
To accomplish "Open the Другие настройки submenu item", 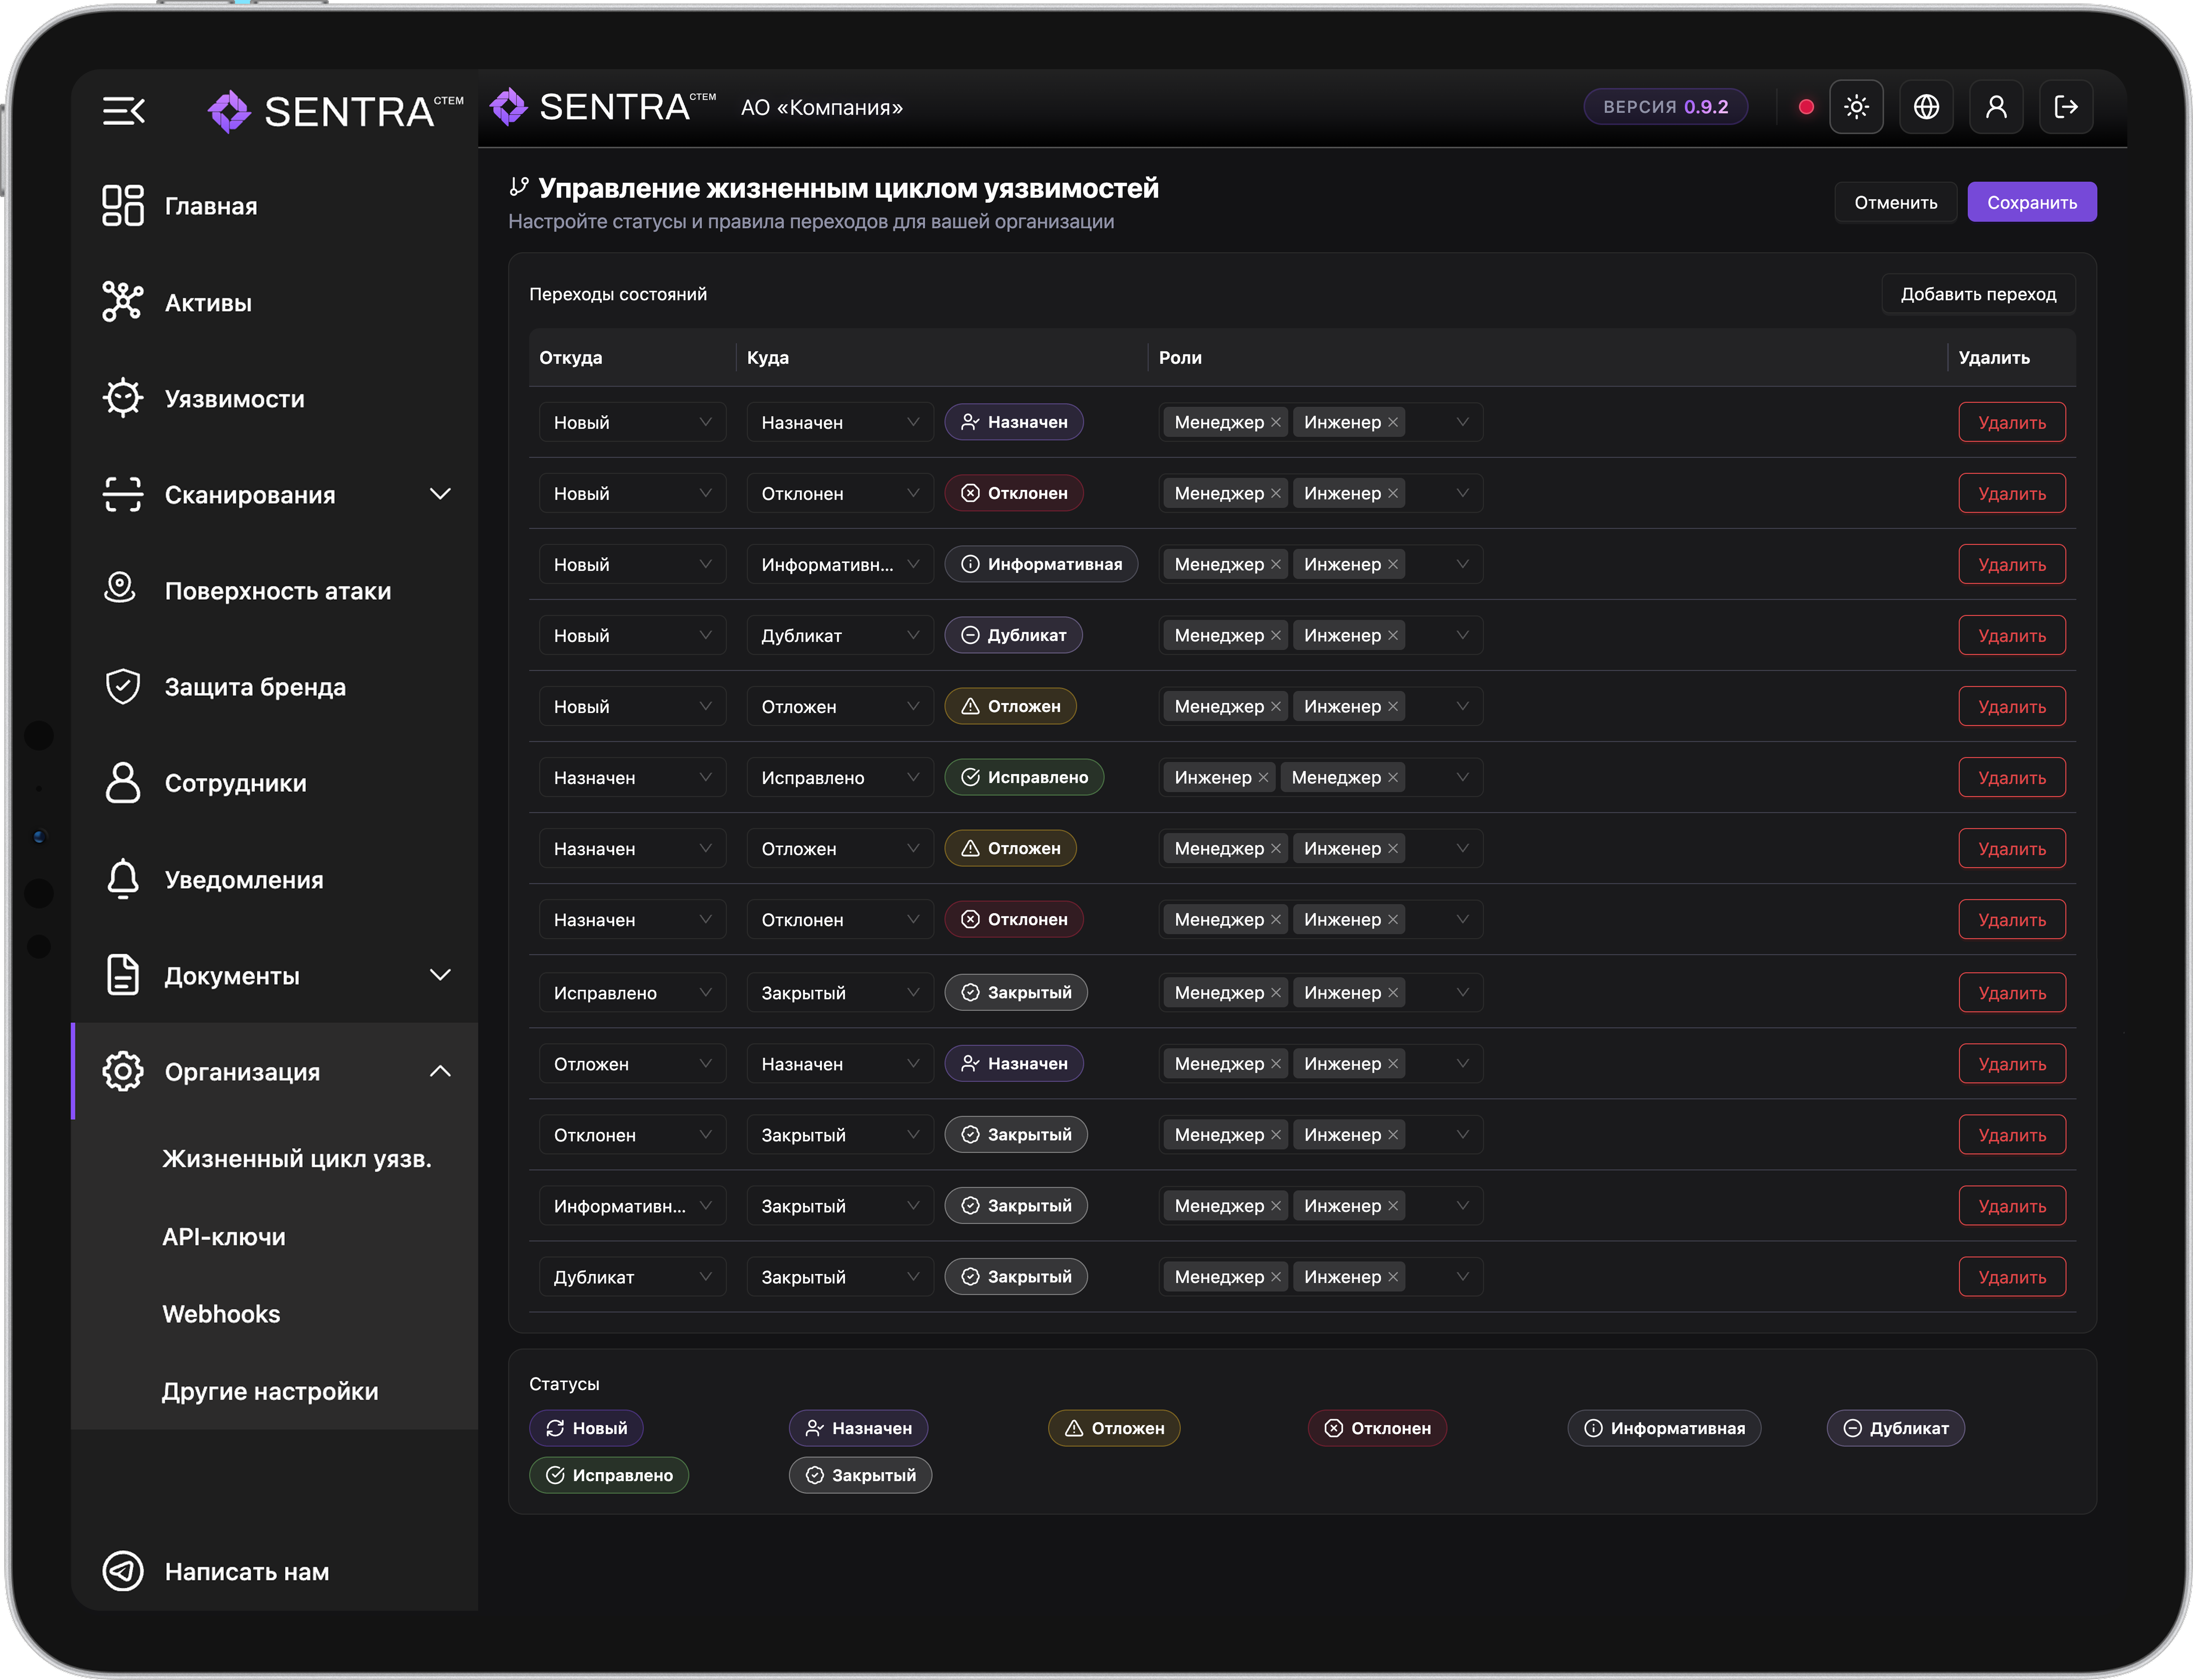I will pyautogui.click(x=270, y=1391).
